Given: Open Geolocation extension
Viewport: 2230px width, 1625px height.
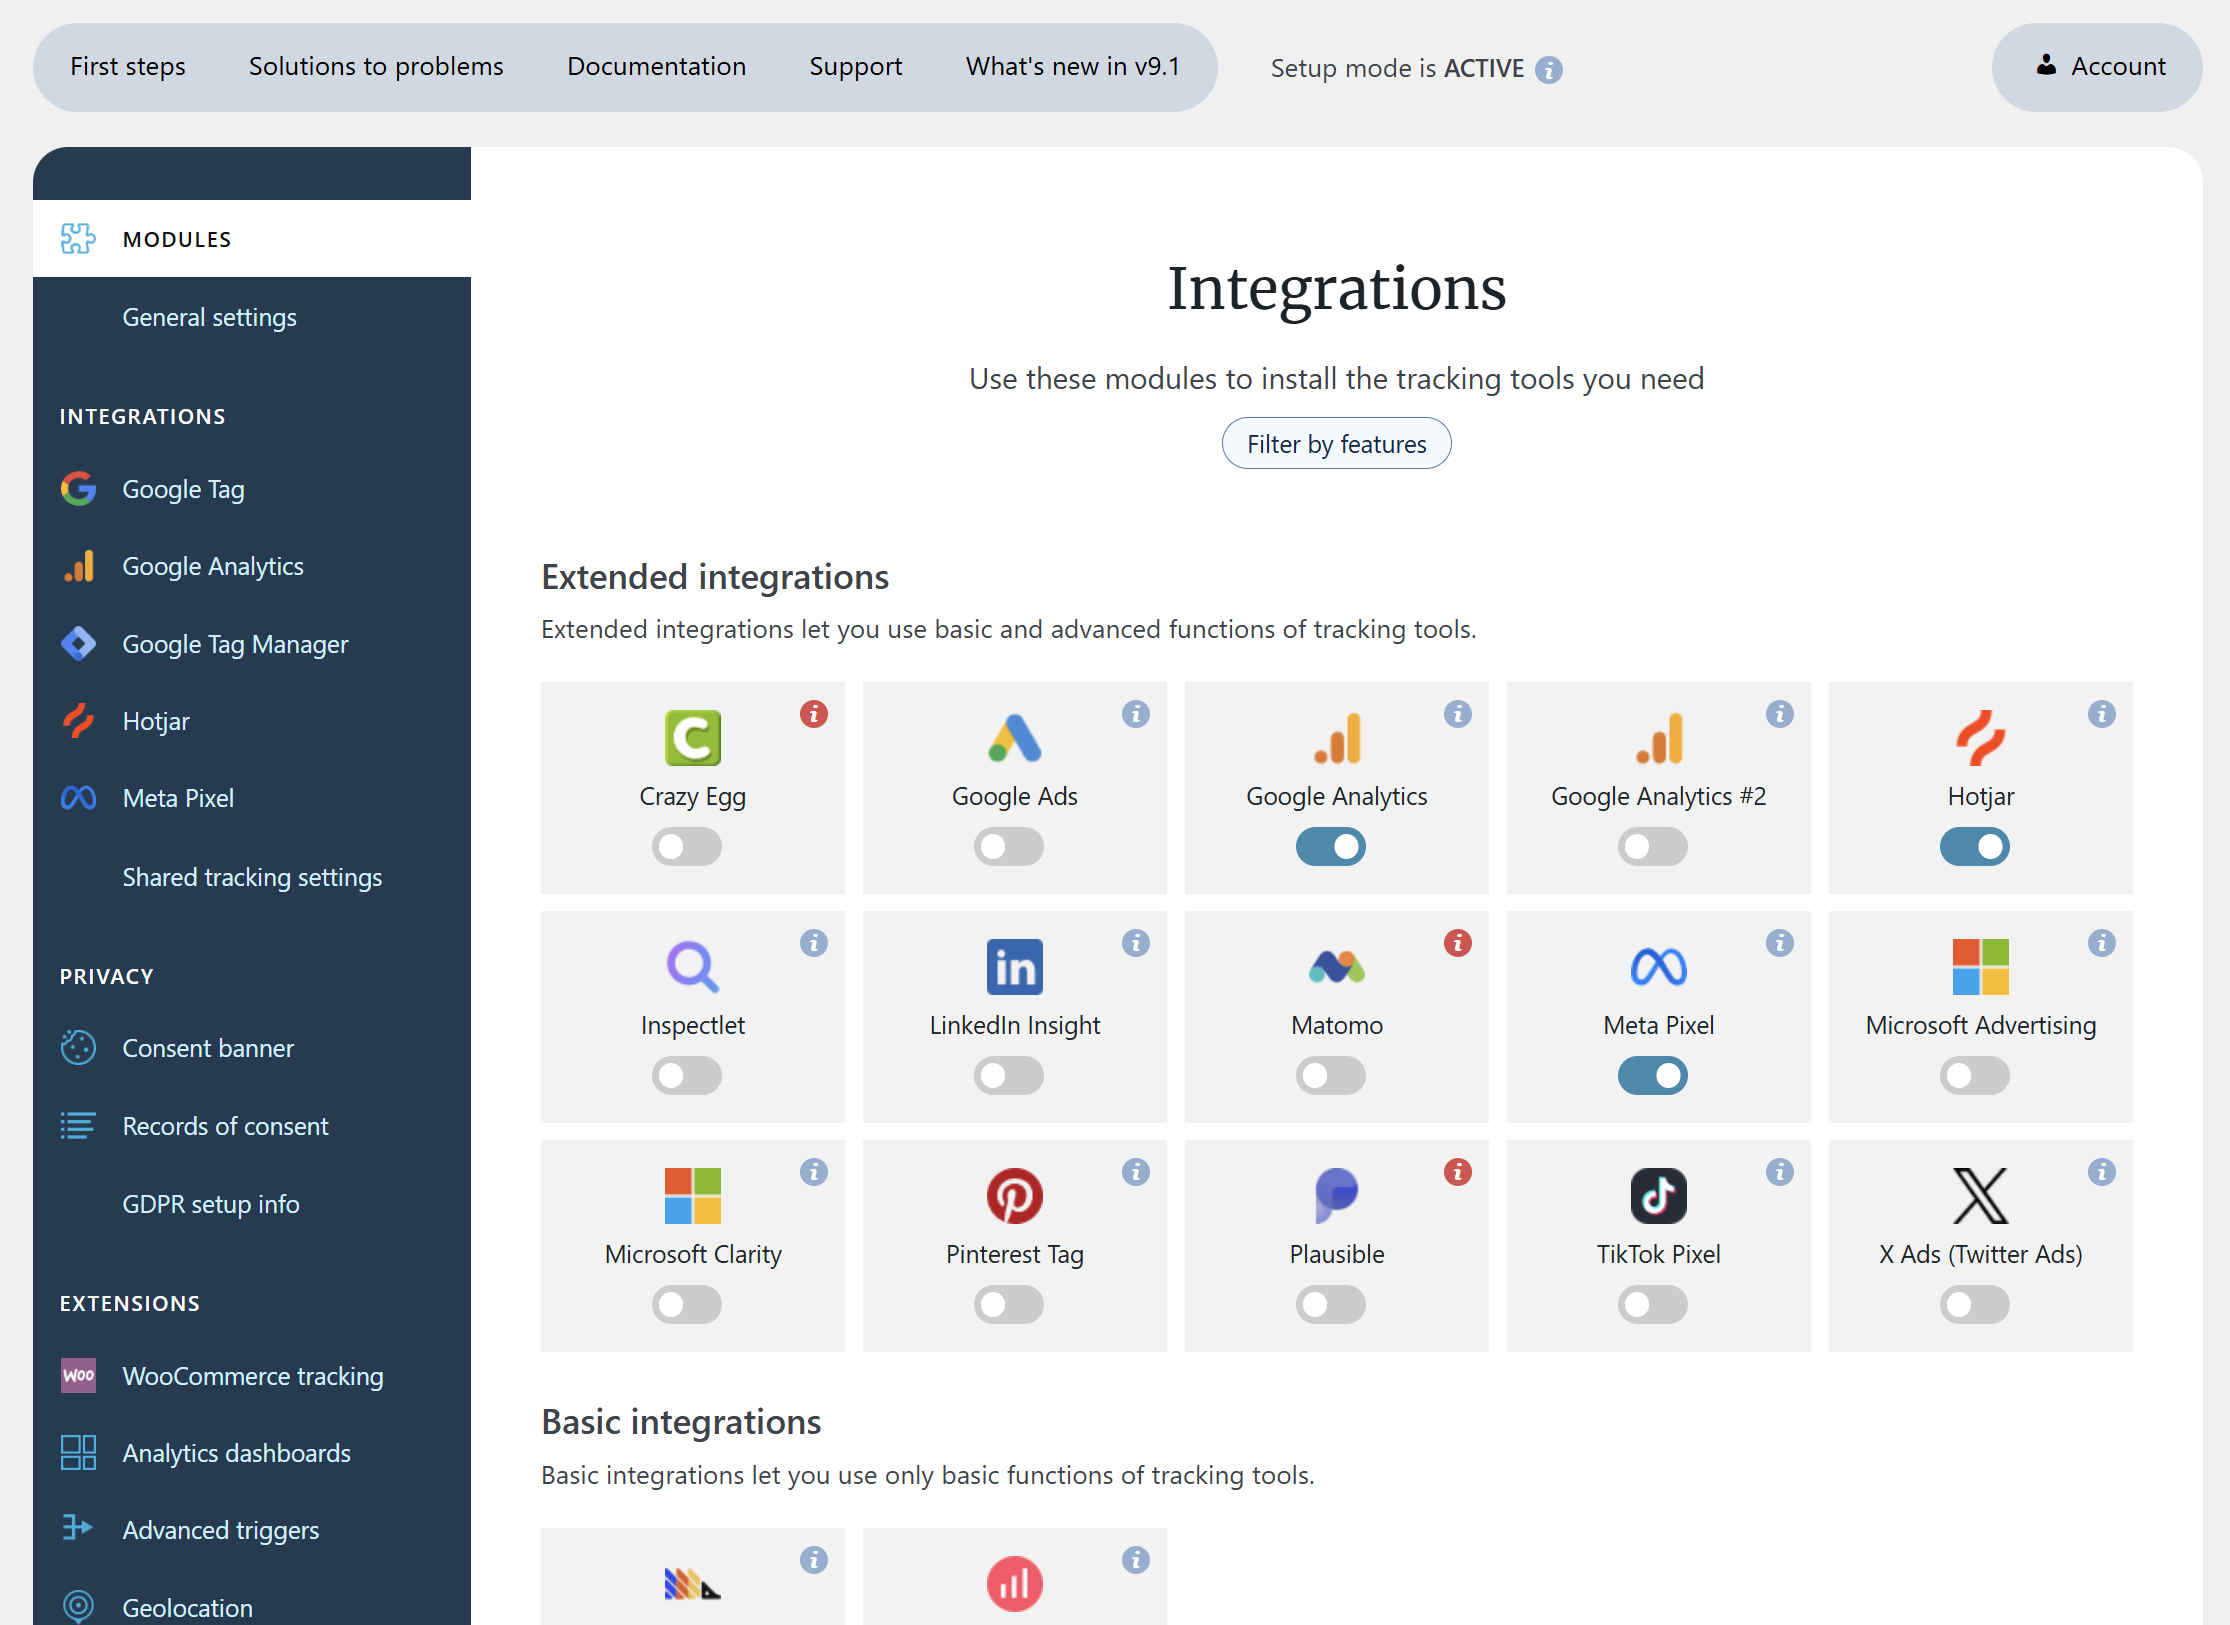Looking at the screenshot, I should point(187,1608).
